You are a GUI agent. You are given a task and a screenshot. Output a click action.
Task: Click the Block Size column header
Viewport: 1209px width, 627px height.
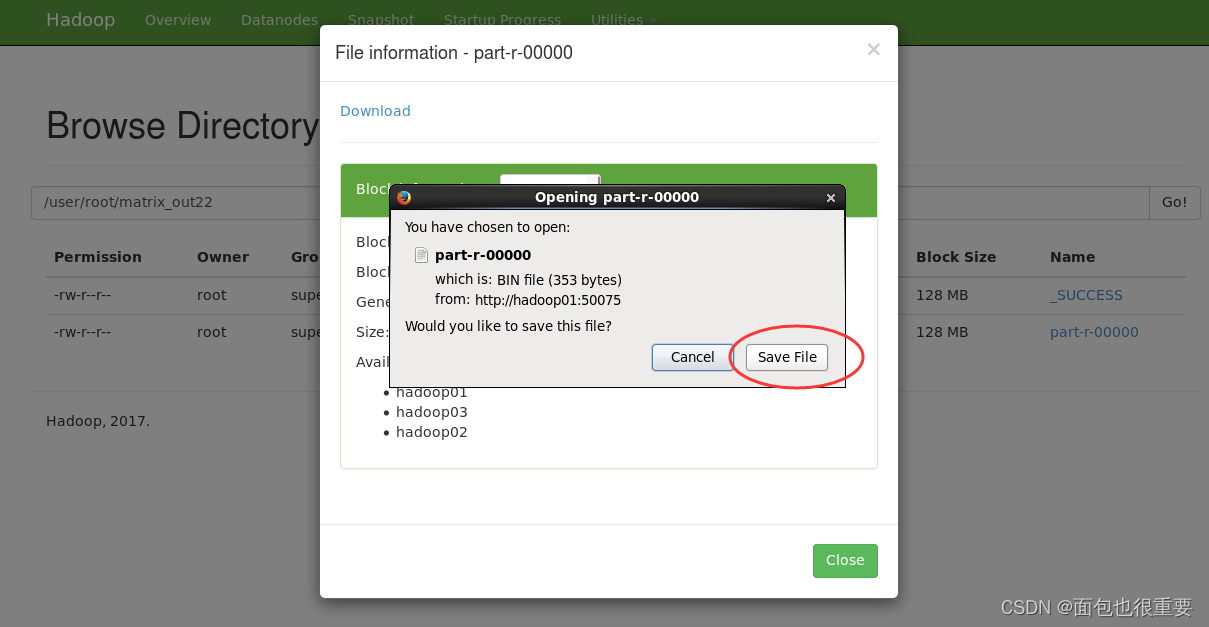tap(956, 257)
